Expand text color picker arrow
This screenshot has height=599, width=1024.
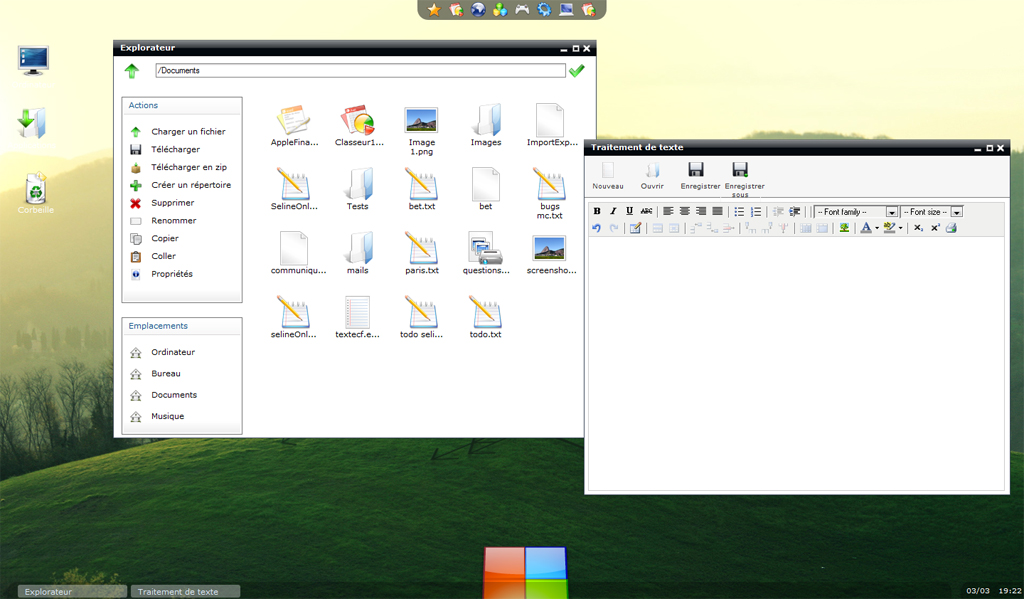point(876,228)
